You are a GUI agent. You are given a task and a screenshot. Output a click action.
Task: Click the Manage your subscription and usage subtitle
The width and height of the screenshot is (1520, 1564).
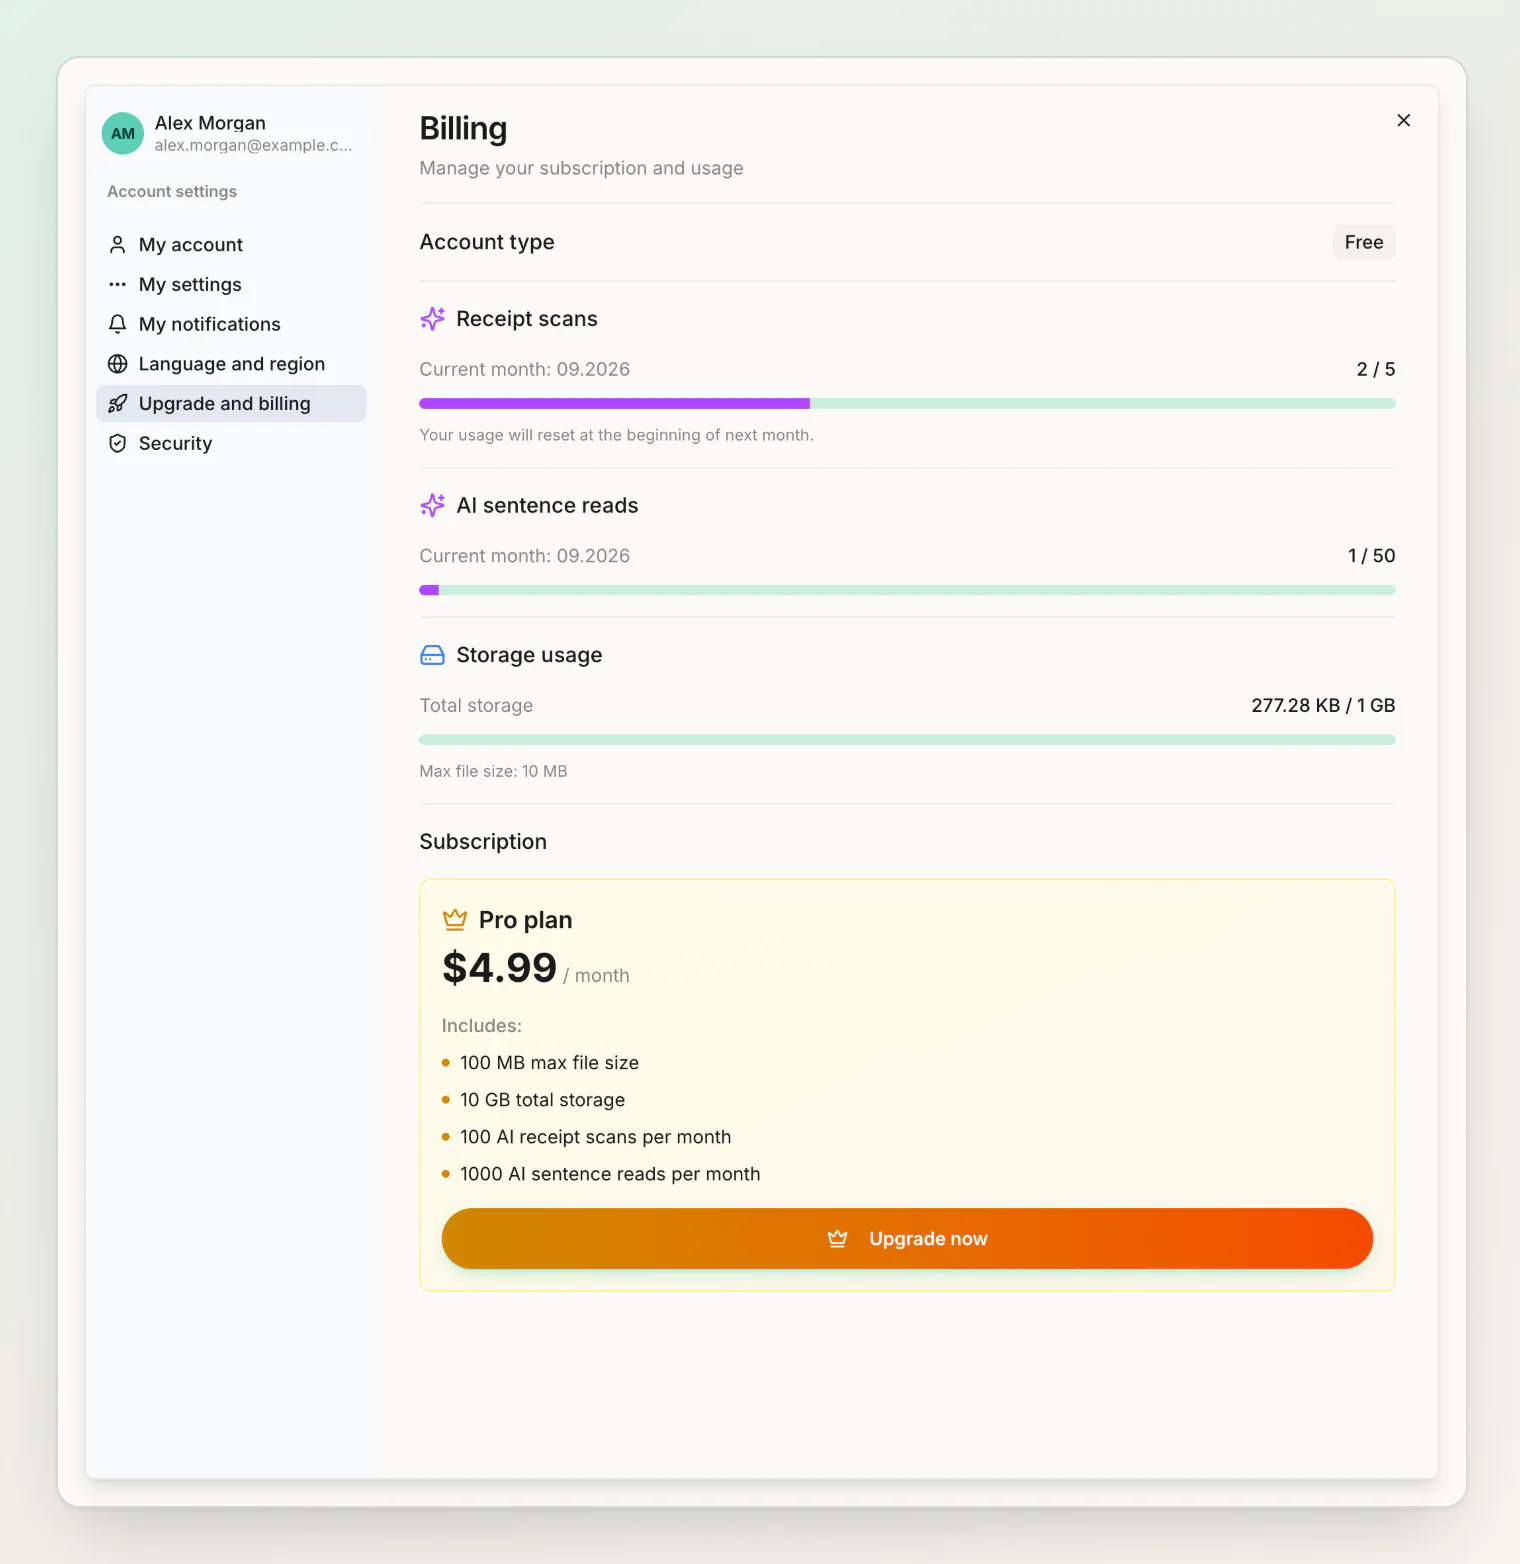pos(581,168)
